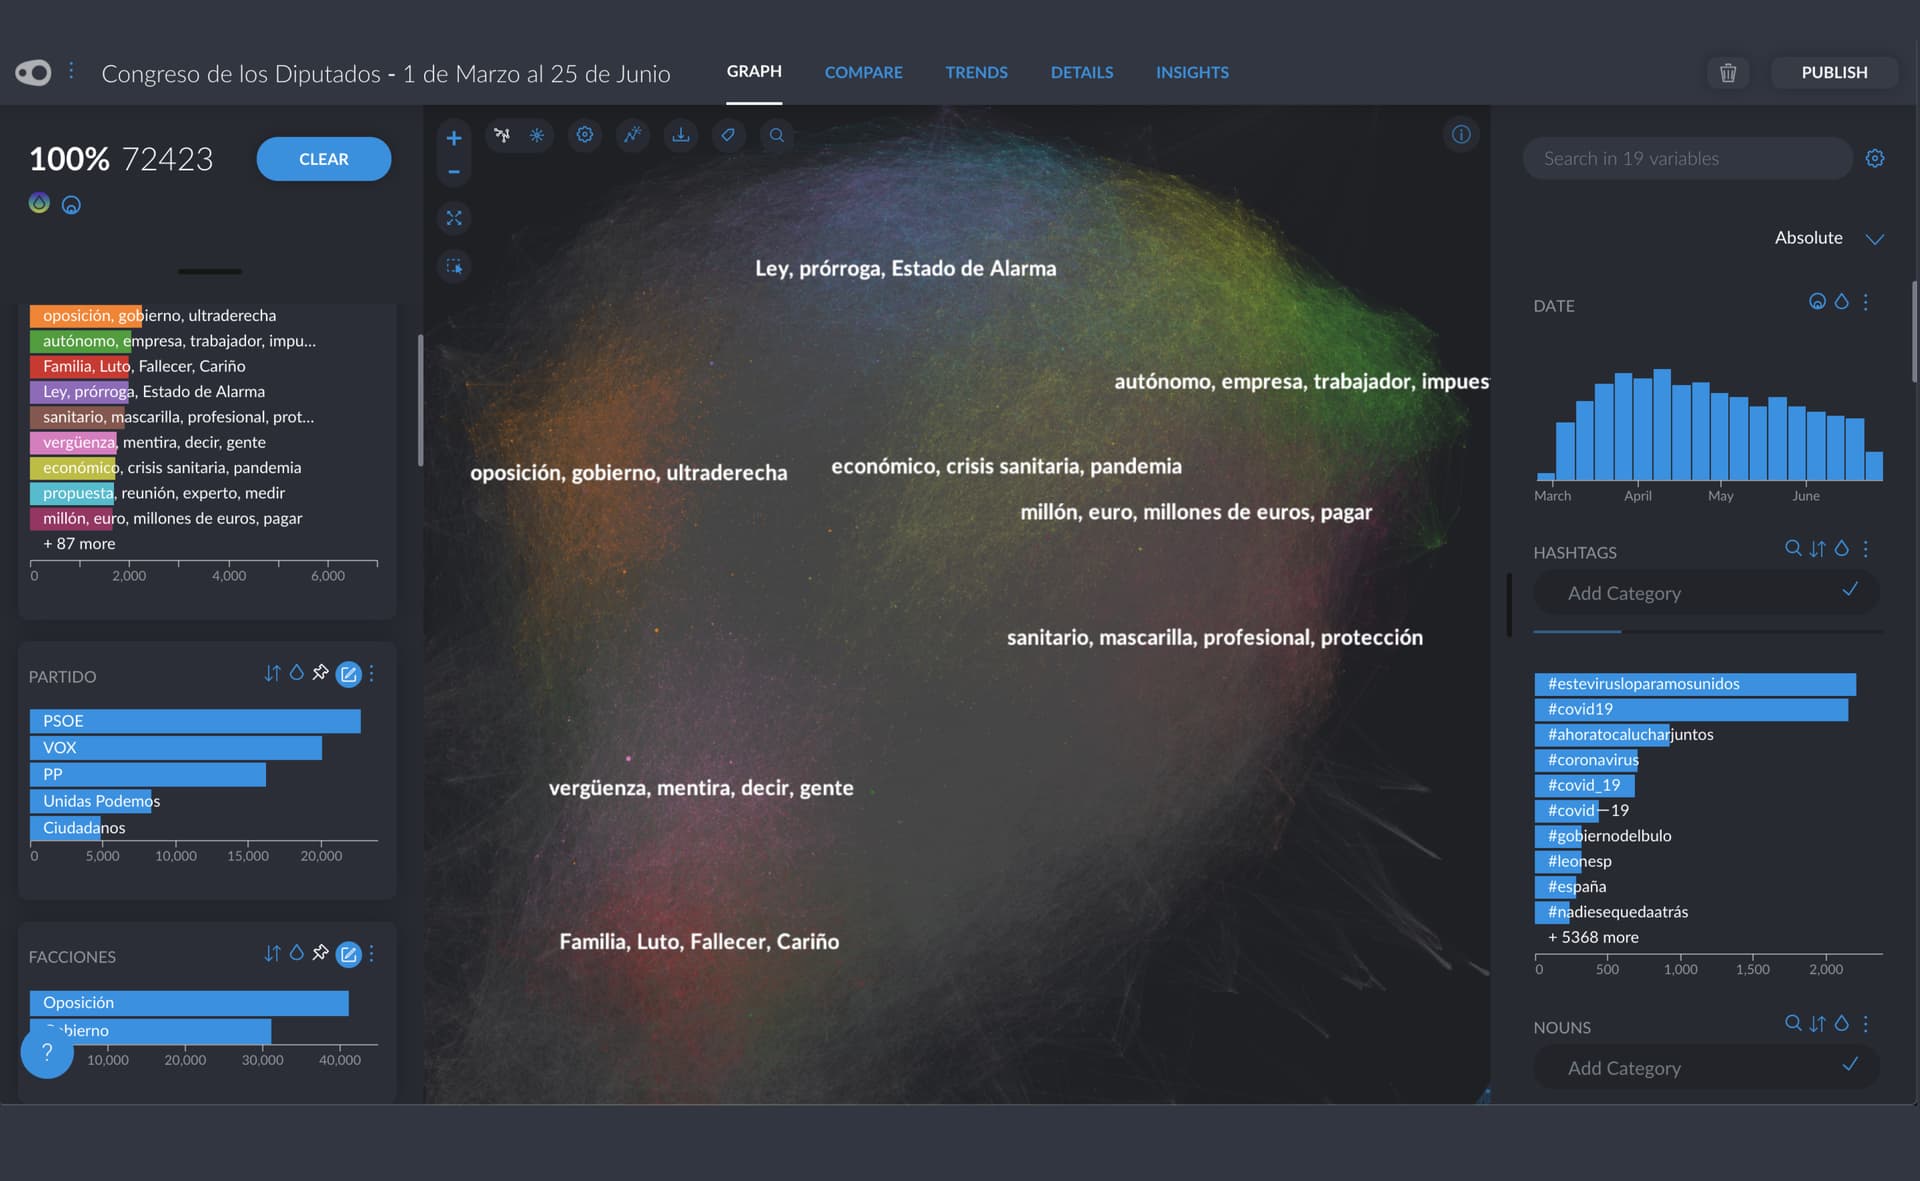1920x1181 pixels.
Task: Click the tag labels icon in graph toolbar
Action: 729,135
